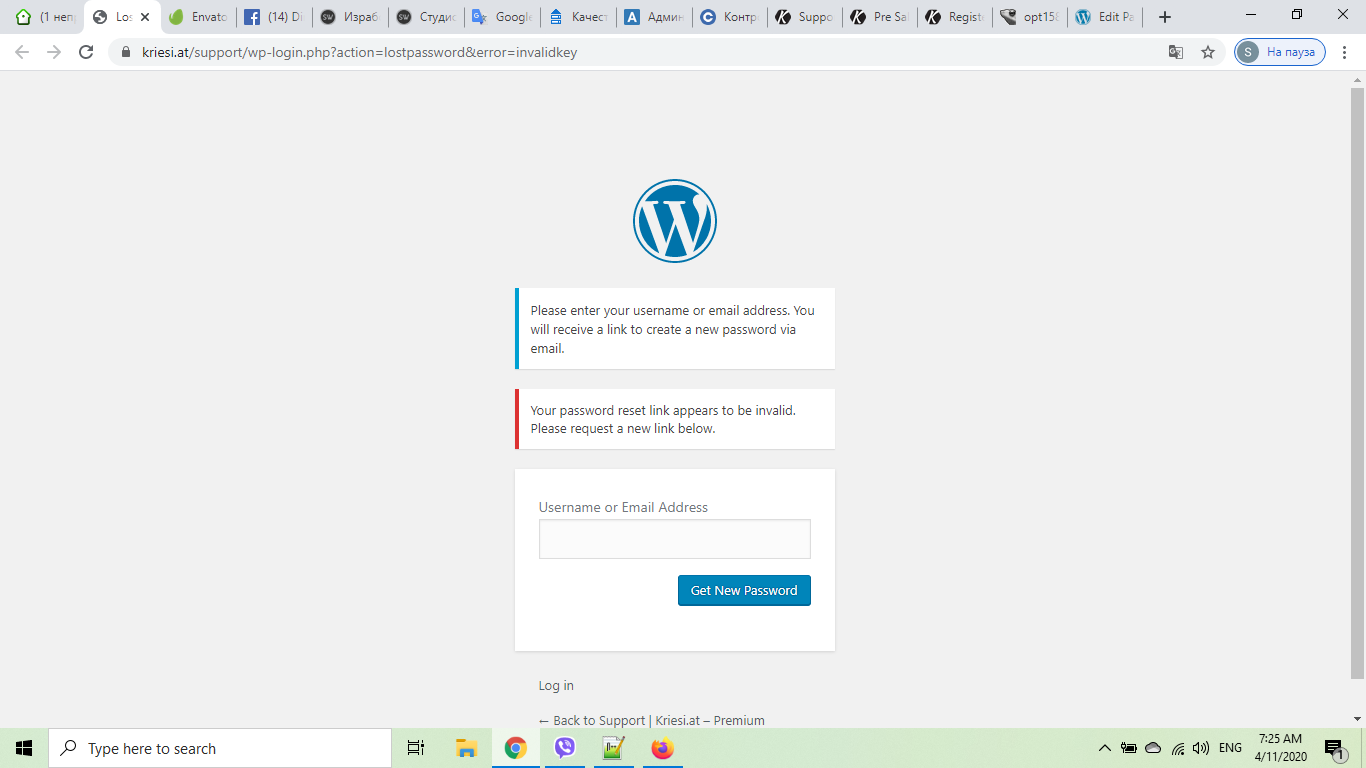Reload the page with the refresh icon
This screenshot has height=768, width=1366.
(x=86, y=52)
